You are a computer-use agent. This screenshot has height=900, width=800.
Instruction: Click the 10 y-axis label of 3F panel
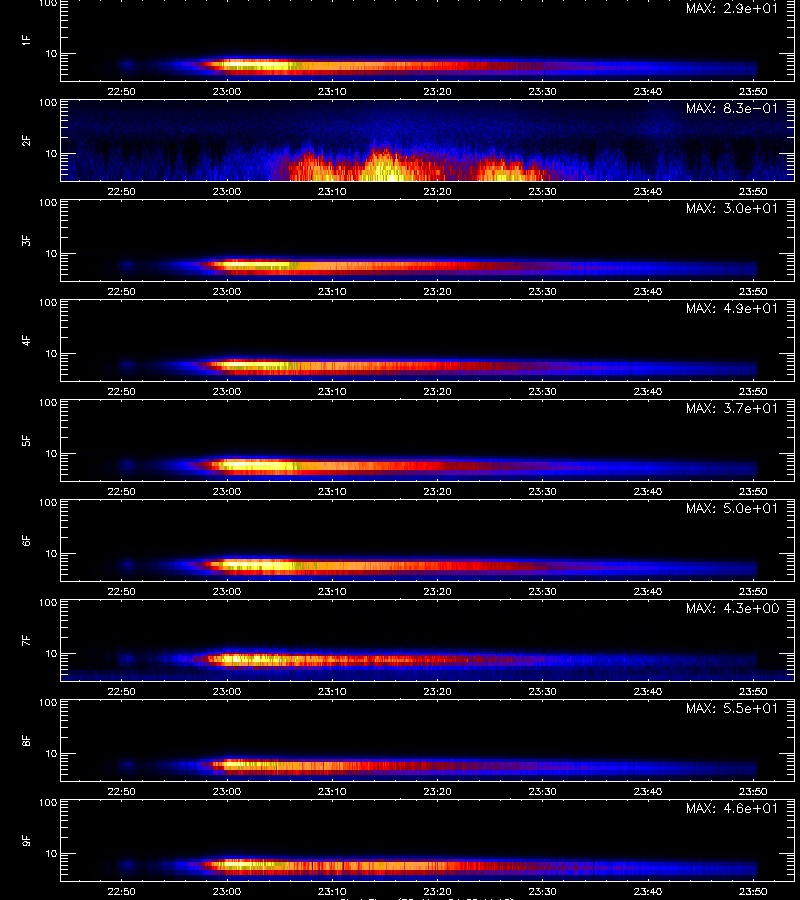click(51, 253)
